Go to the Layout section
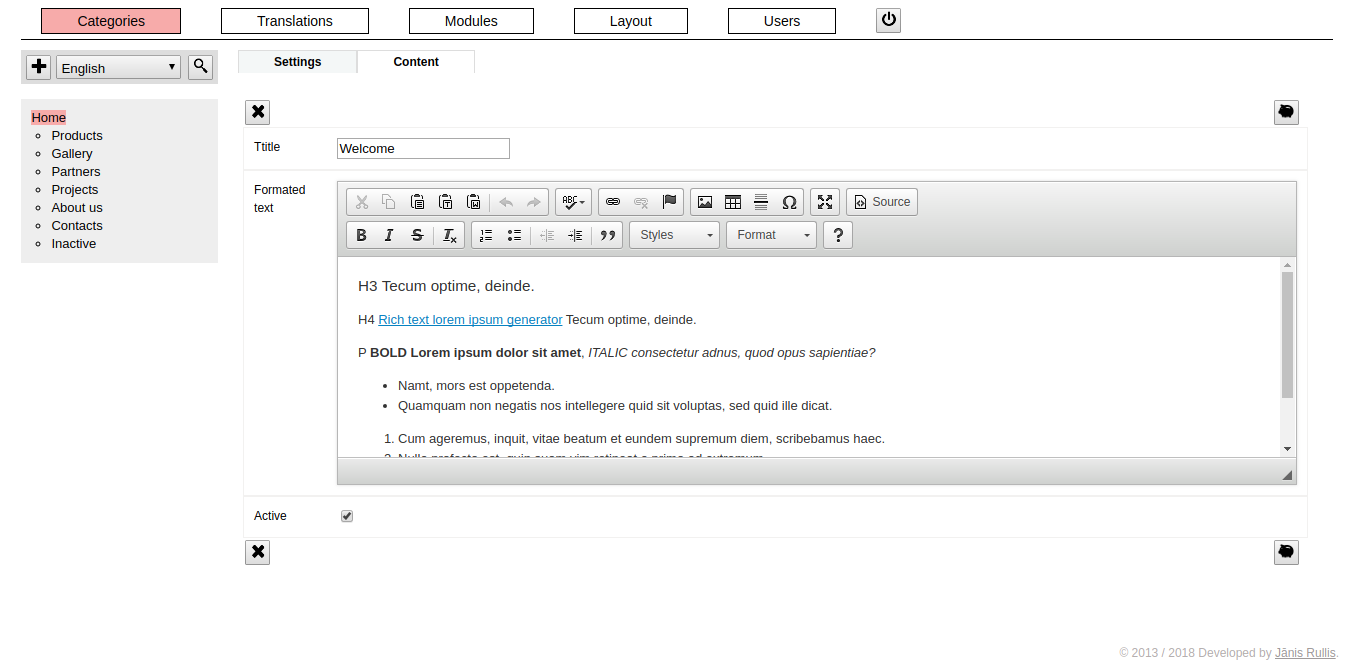 click(631, 21)
